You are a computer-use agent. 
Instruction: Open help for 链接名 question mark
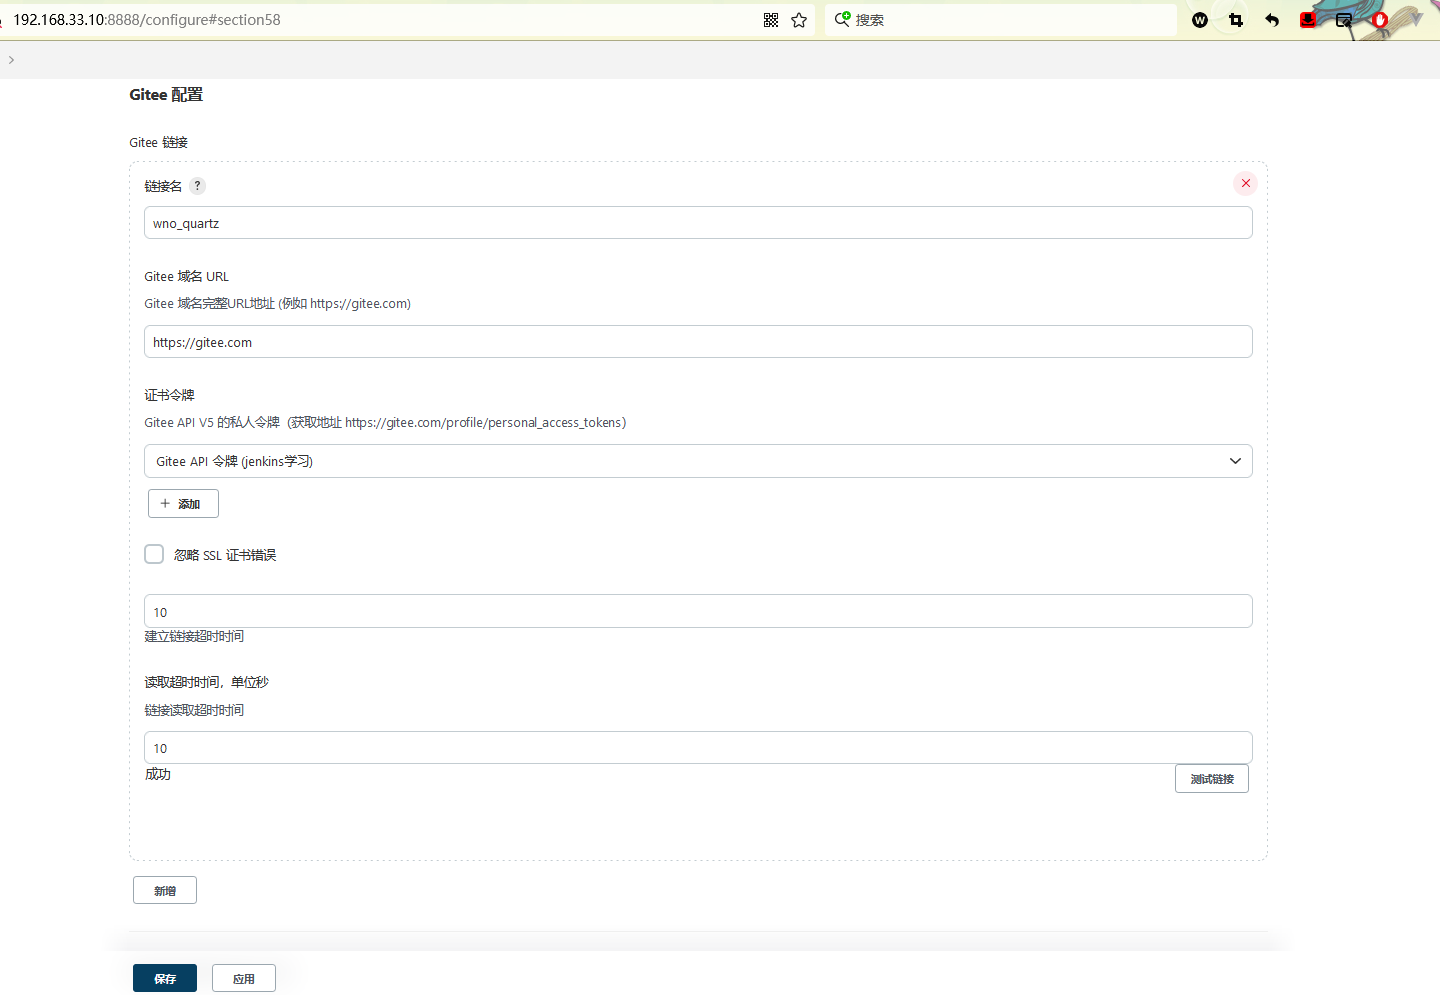point(198,186)
